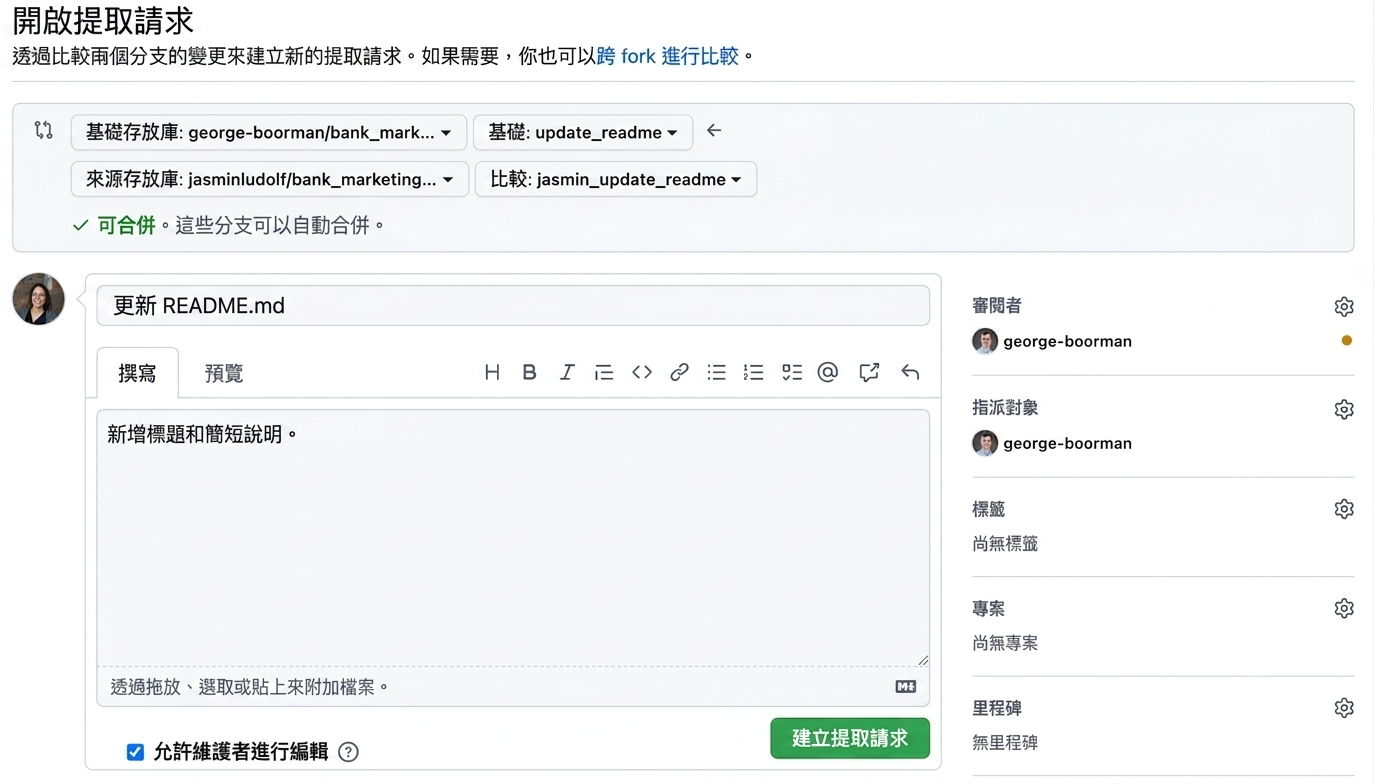
Task: Click the 審閱者 heading
Action: click(x=997, y=306)
